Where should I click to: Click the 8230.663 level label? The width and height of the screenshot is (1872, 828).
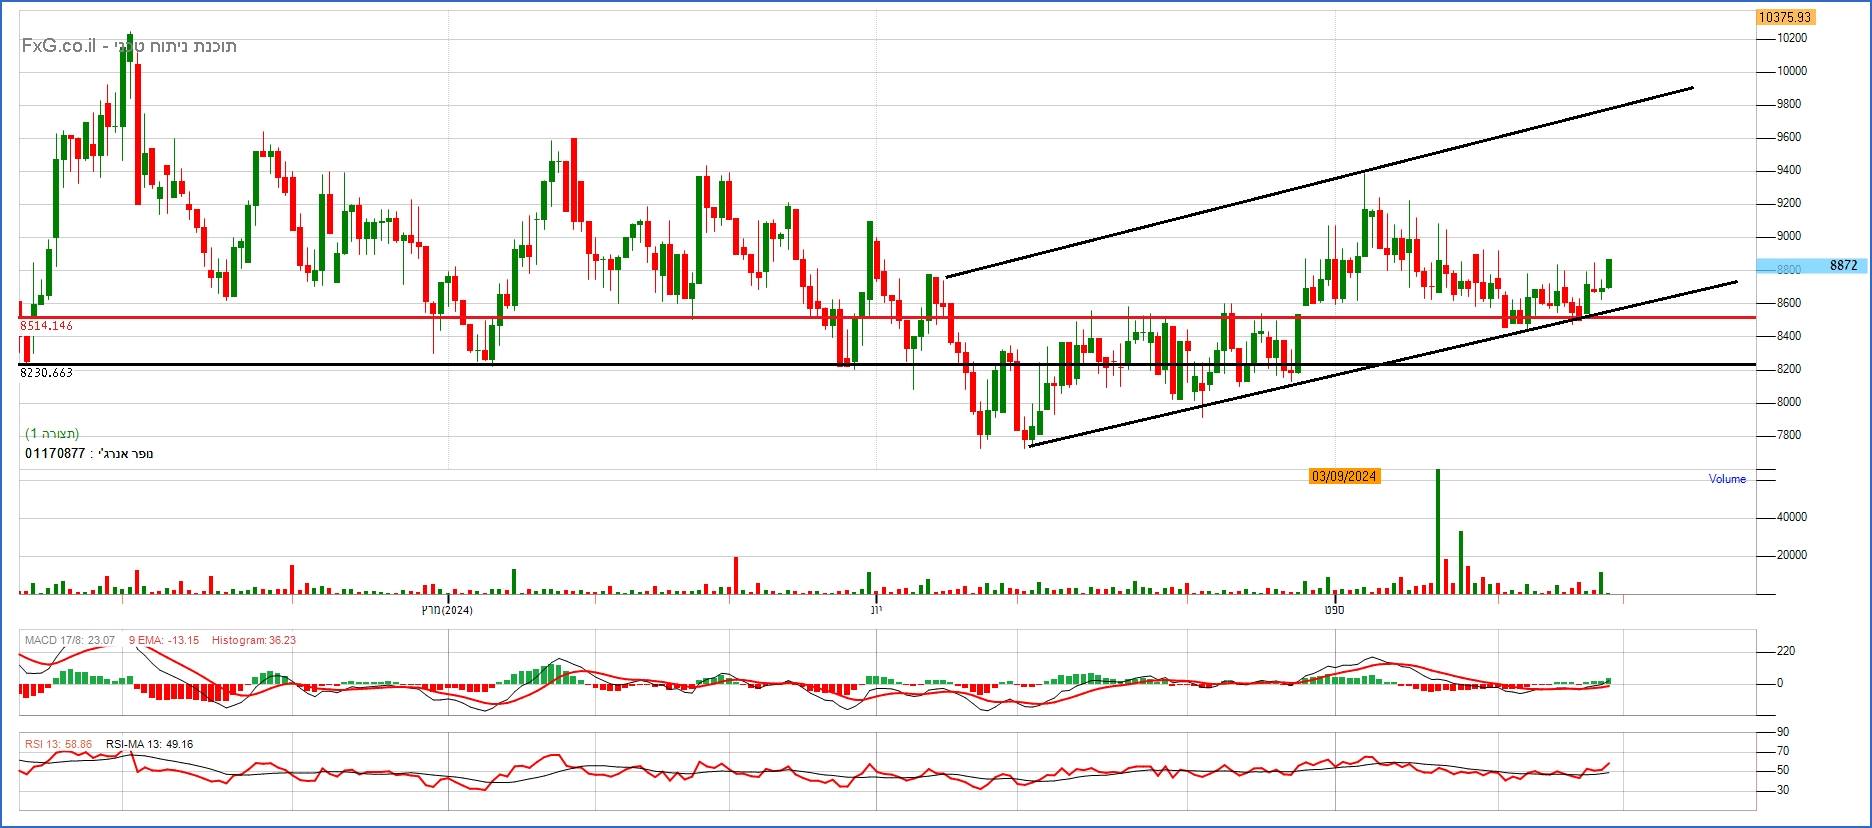coord(46,373)
